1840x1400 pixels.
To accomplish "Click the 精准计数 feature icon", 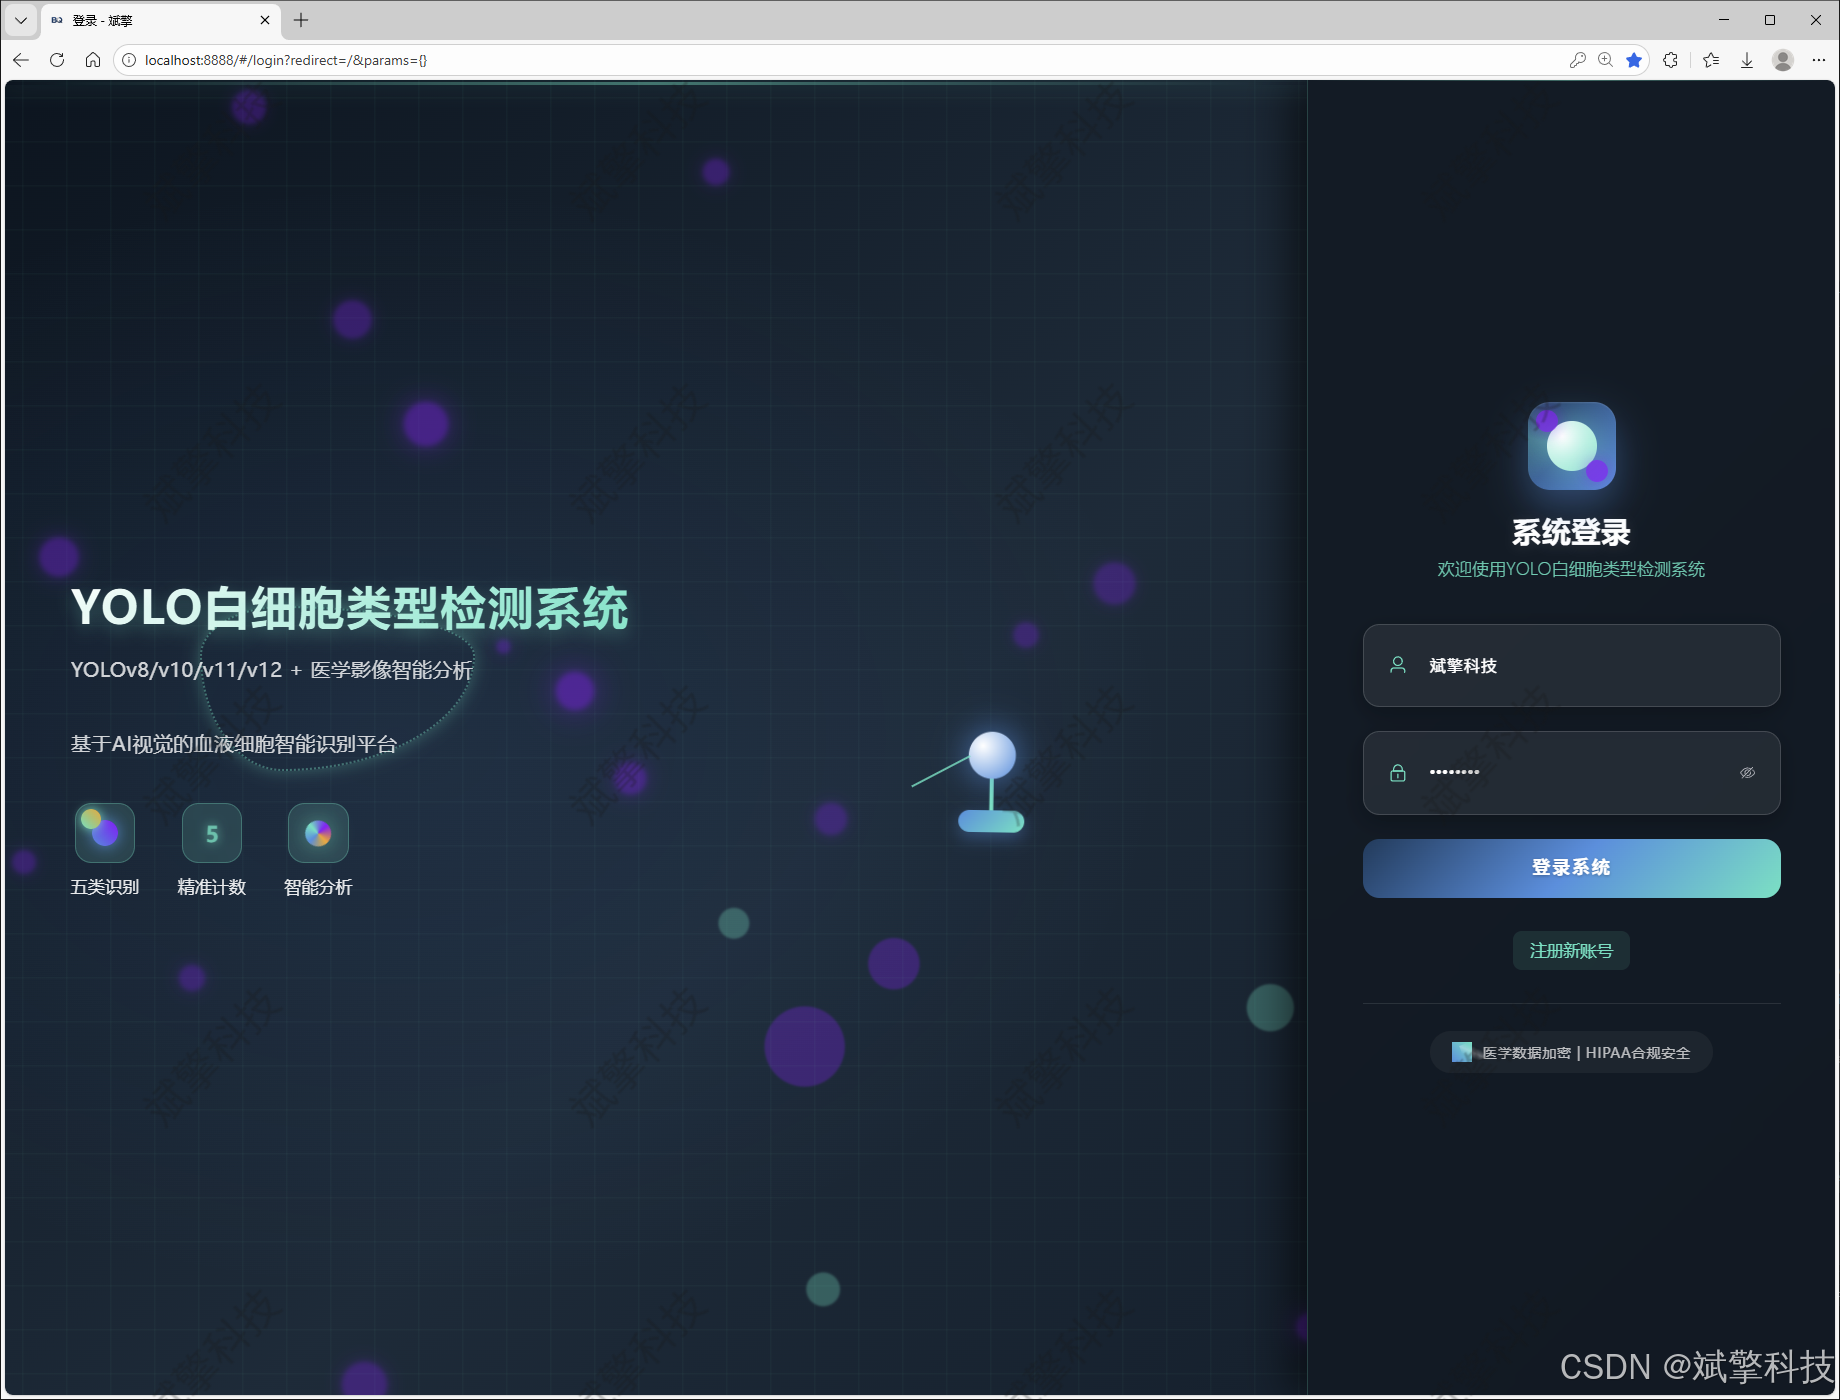I will coord(212,833).
